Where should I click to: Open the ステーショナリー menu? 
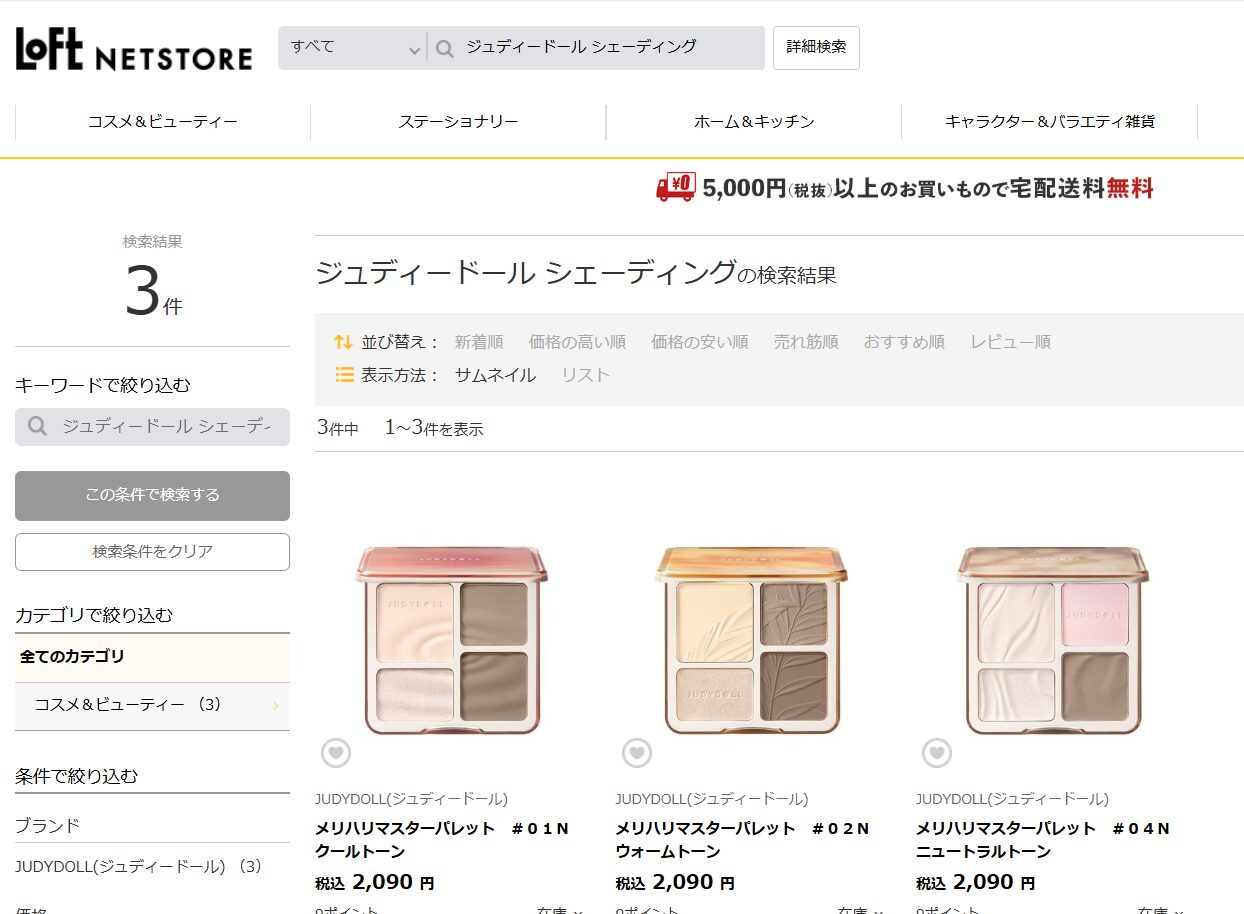tap(458, 122)
